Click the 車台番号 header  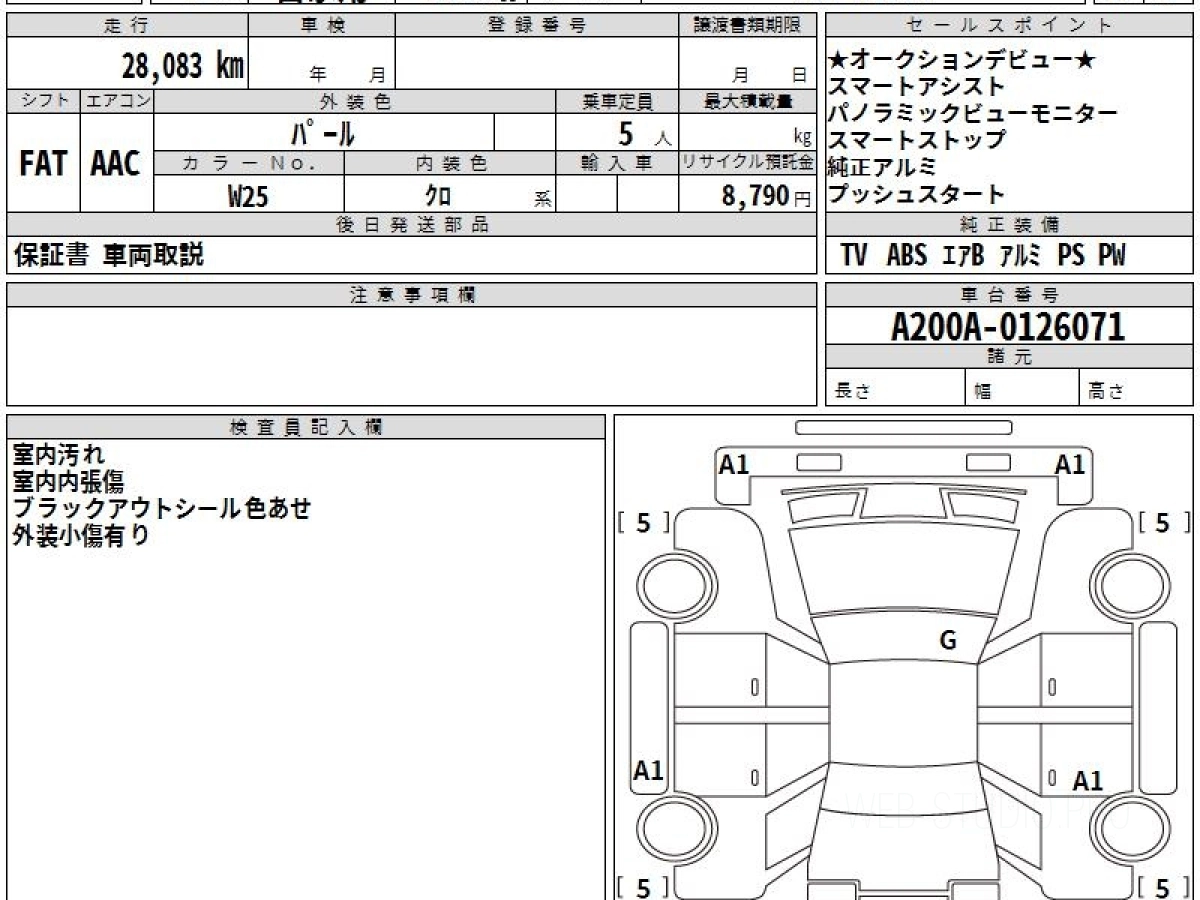coord(1010,295)
